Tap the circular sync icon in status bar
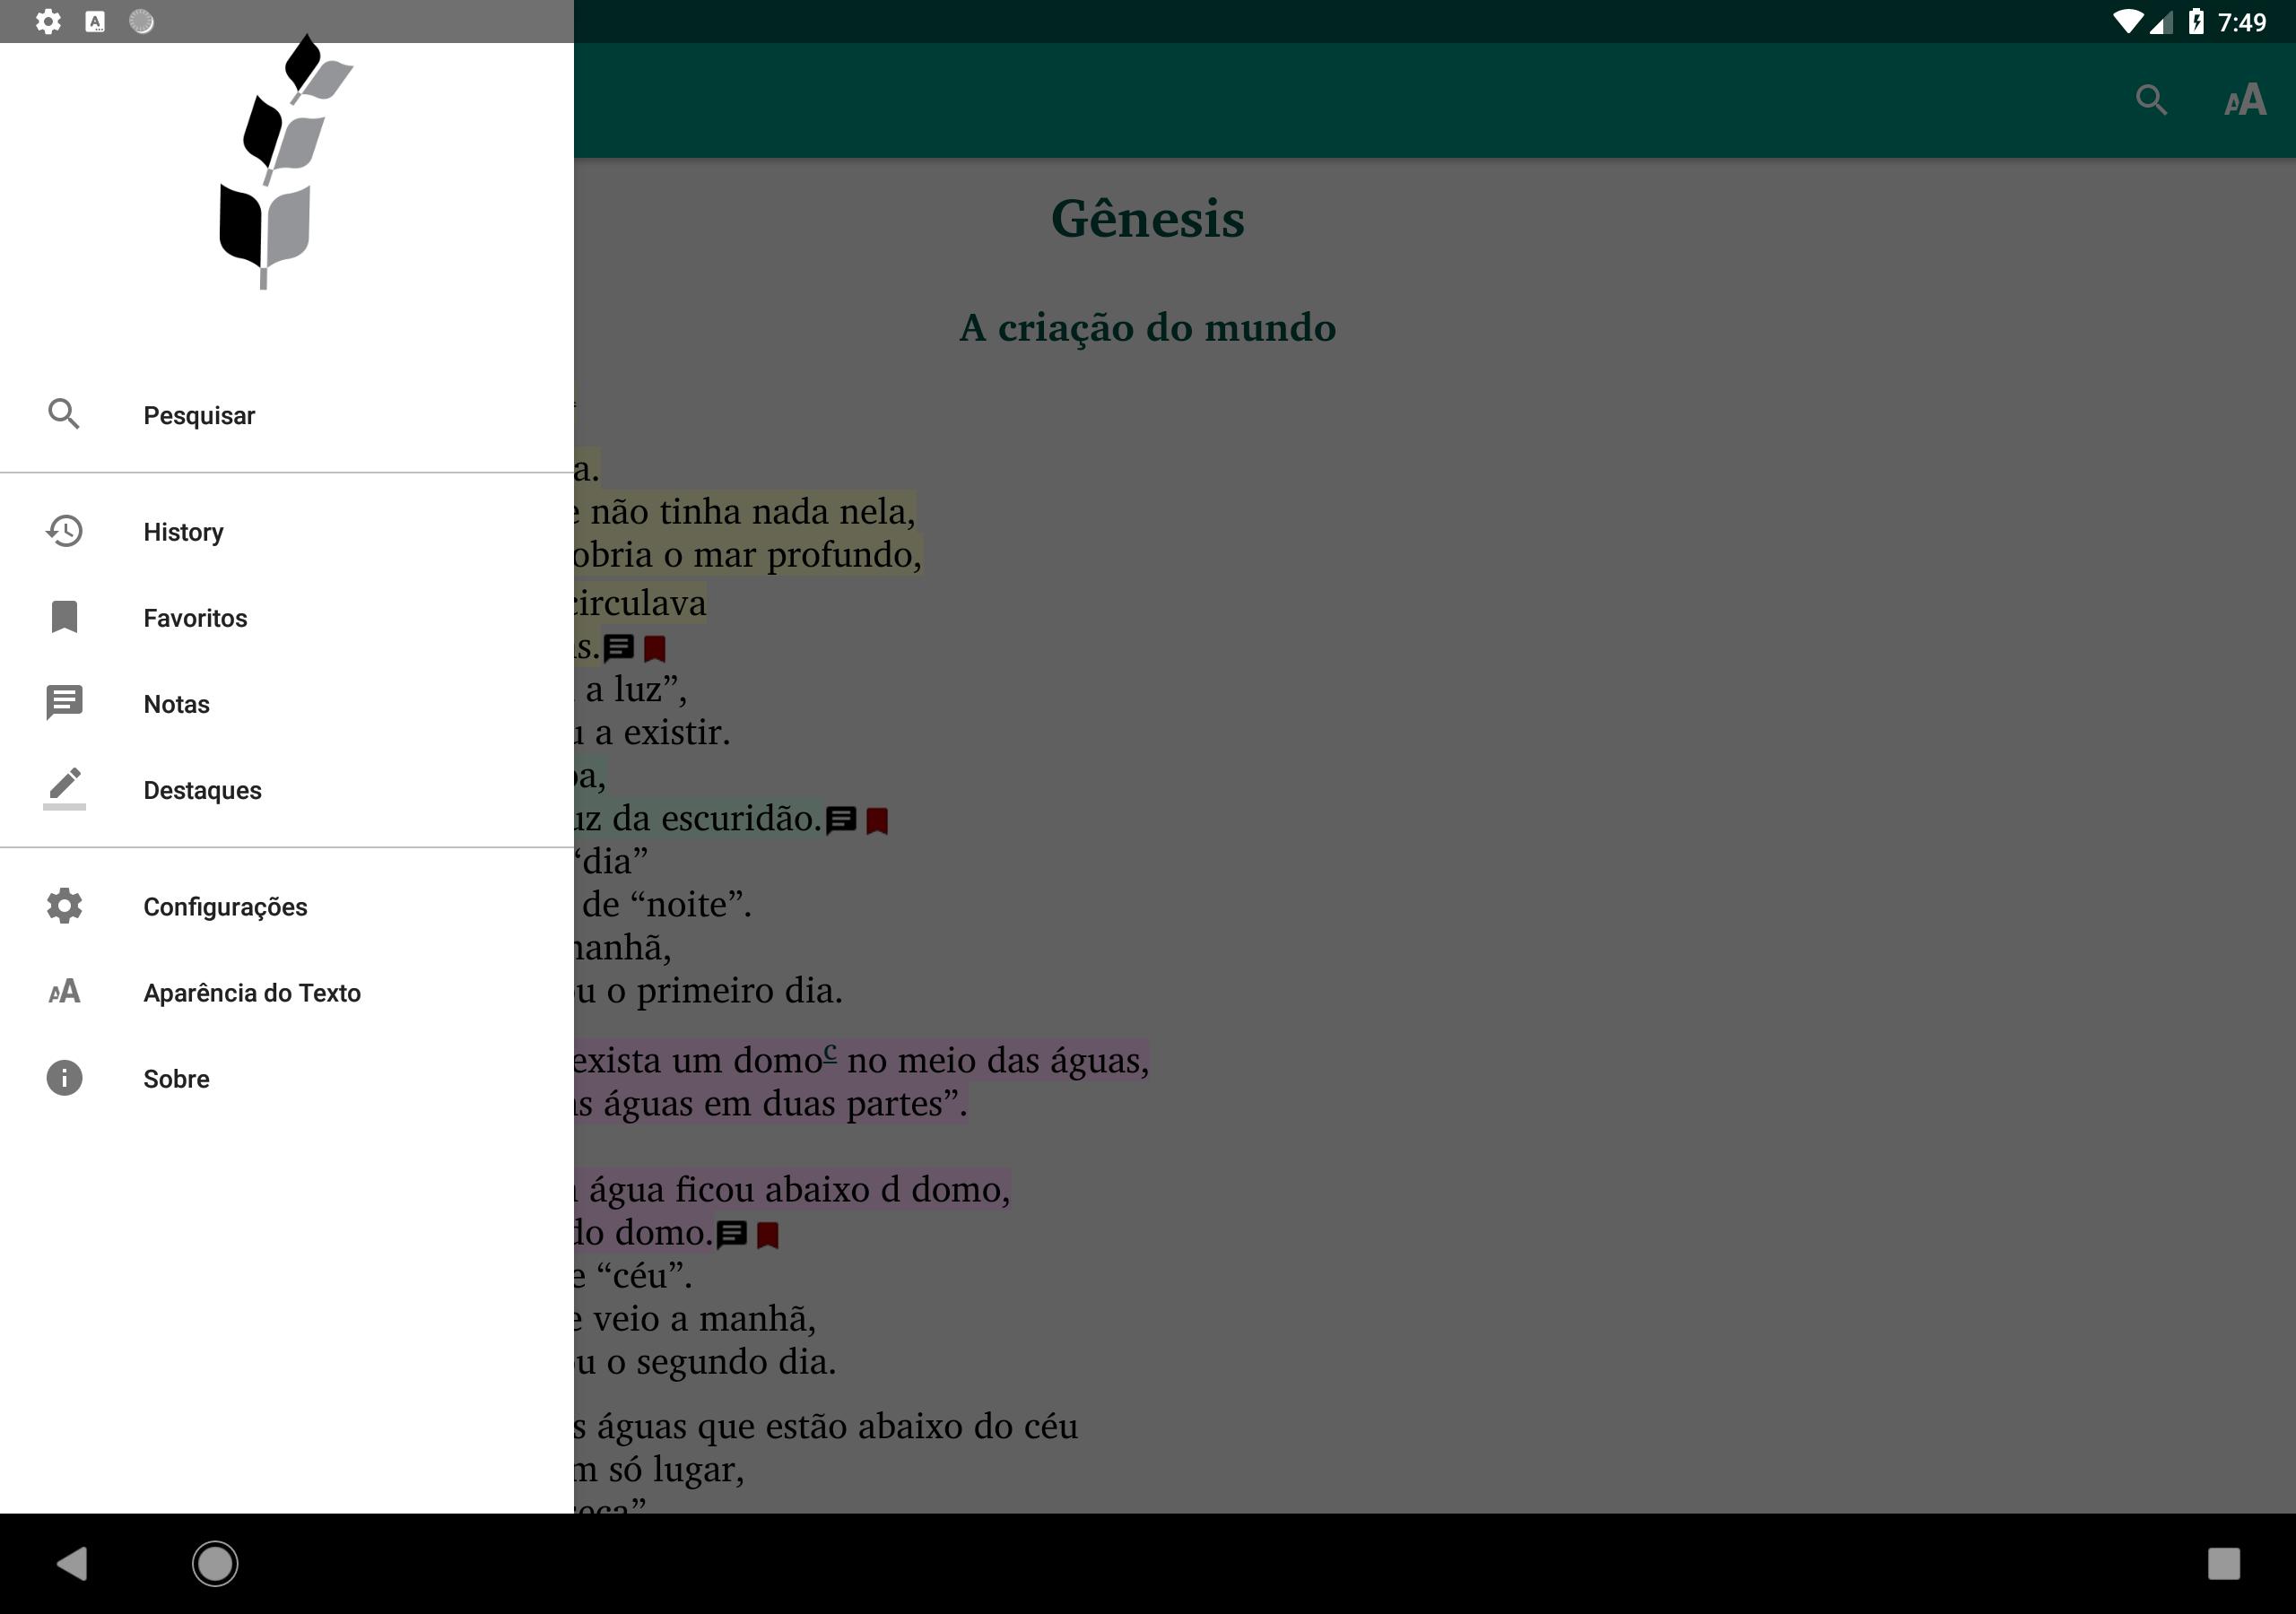2296x1614 pixels. pyautogui.click(x=142, y=21)
